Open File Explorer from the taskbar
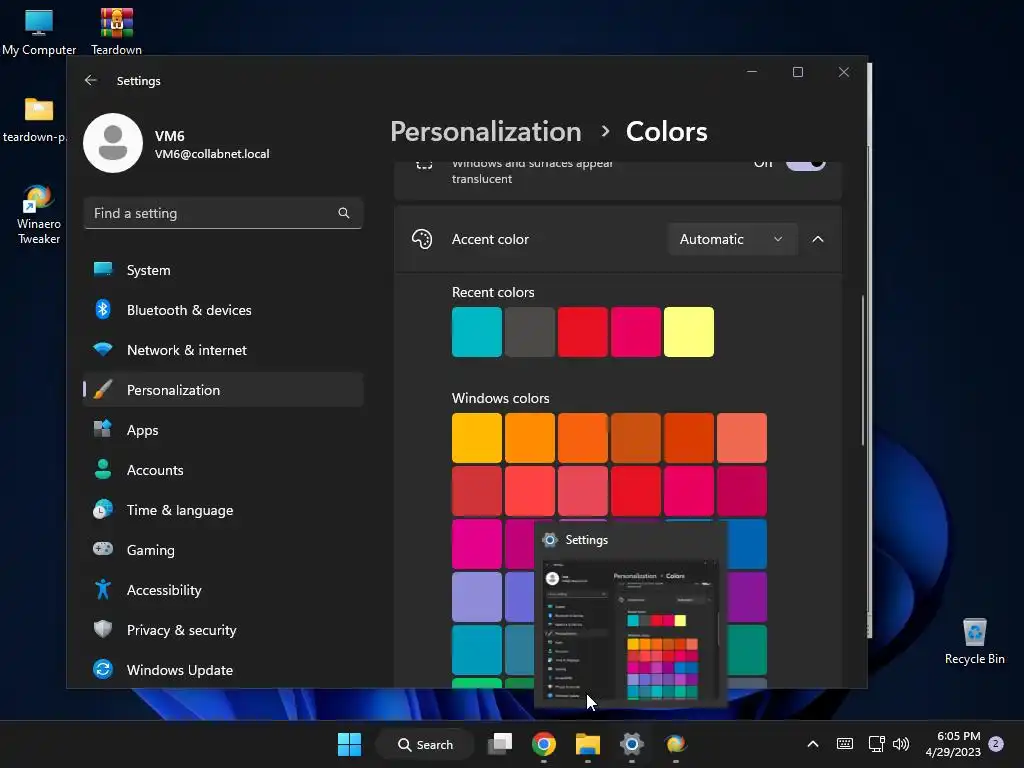This screenshot has height=768, width=1024. 588,744
